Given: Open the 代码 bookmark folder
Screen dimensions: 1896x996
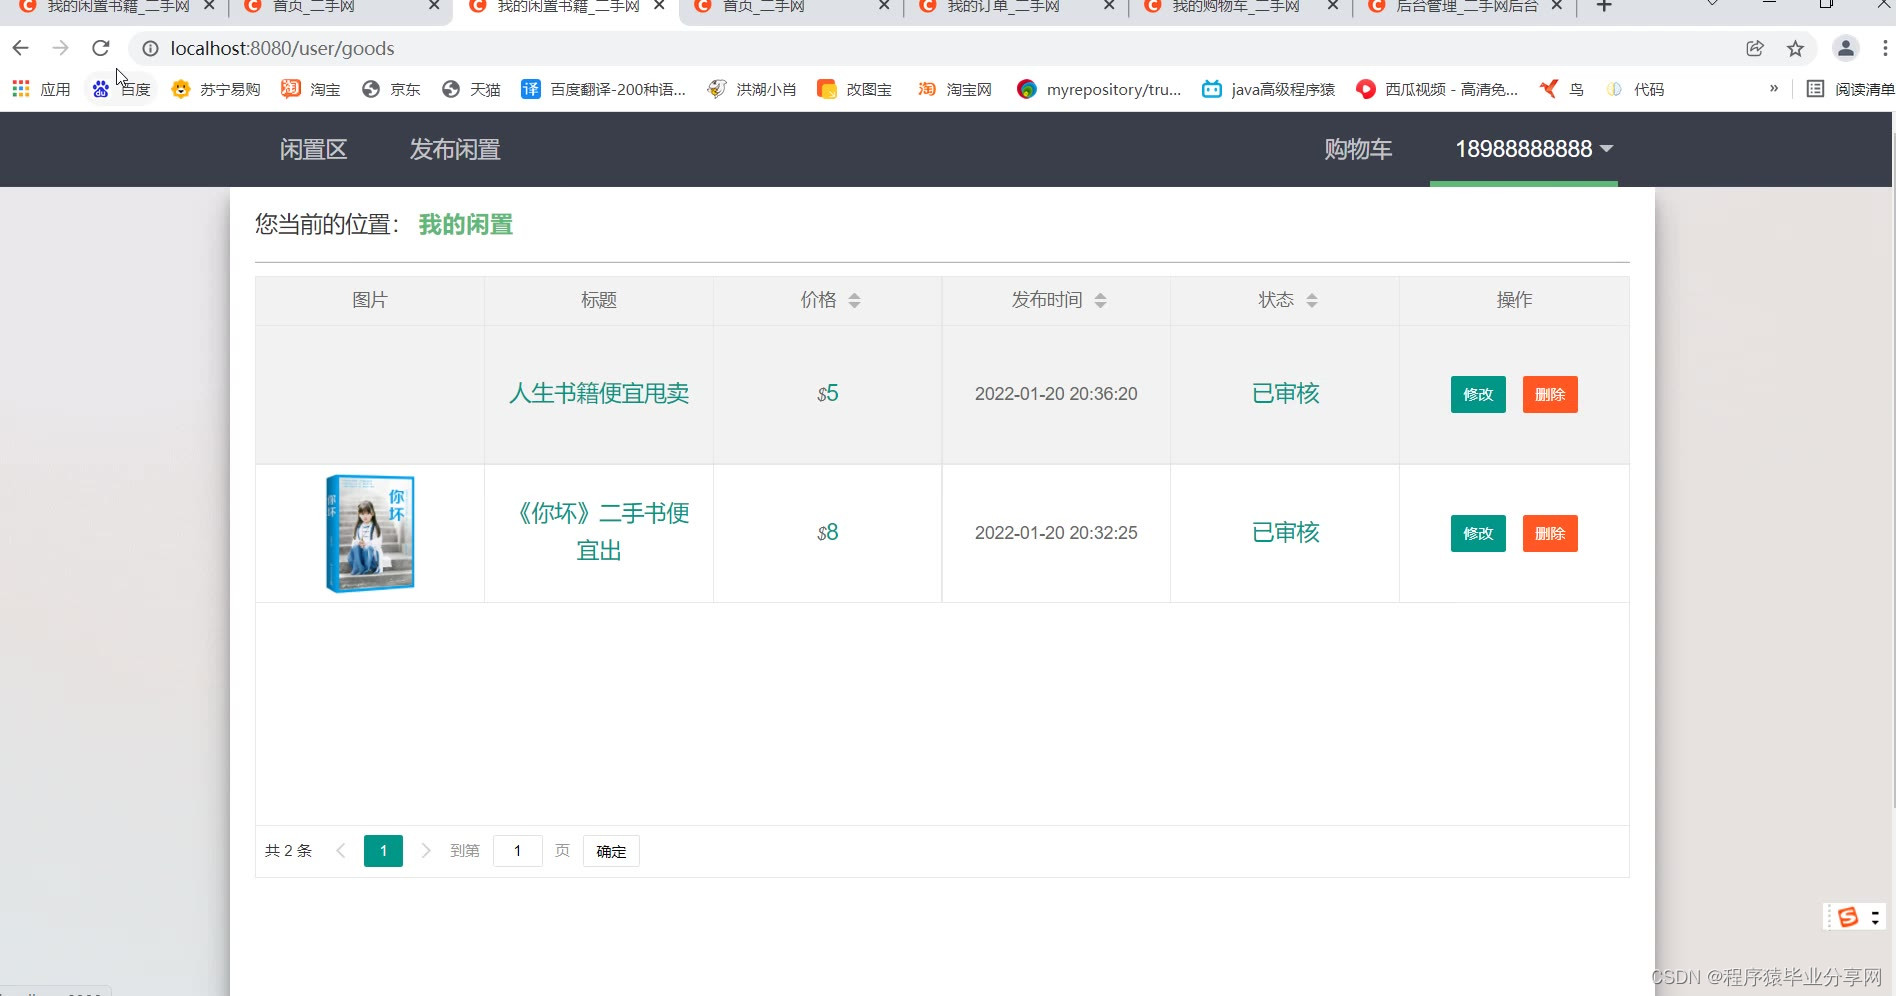Looking at the screenshot, I should coord(1635,89).
